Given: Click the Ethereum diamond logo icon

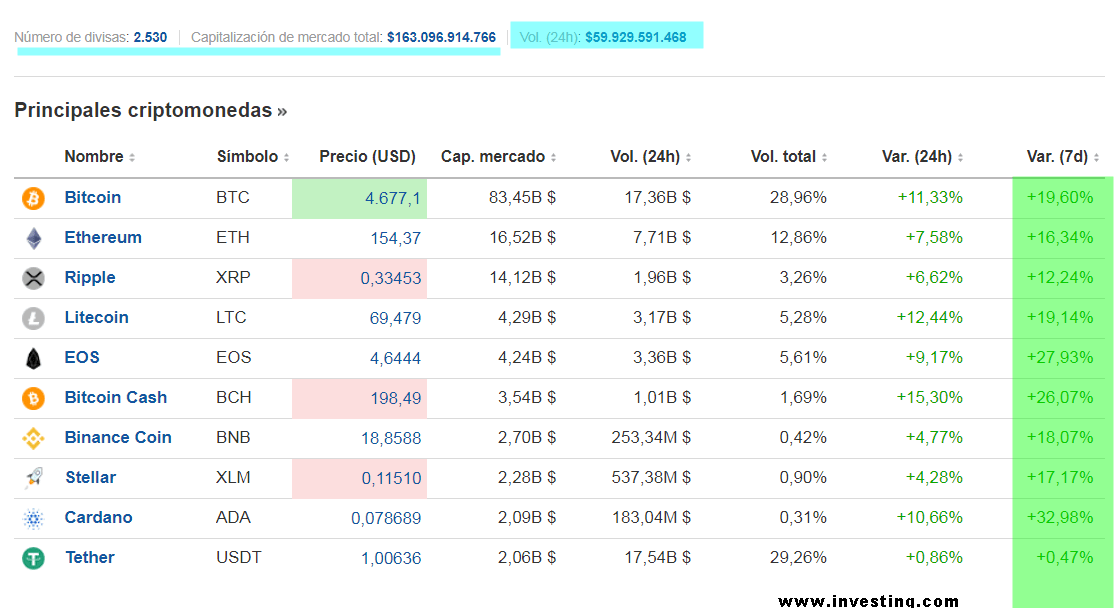Looking at the screenshot, I should click(x=34, y=238).
